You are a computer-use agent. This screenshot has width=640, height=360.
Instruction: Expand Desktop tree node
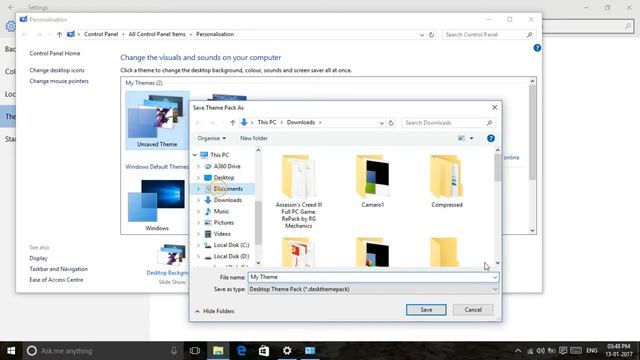coord(199,178)
